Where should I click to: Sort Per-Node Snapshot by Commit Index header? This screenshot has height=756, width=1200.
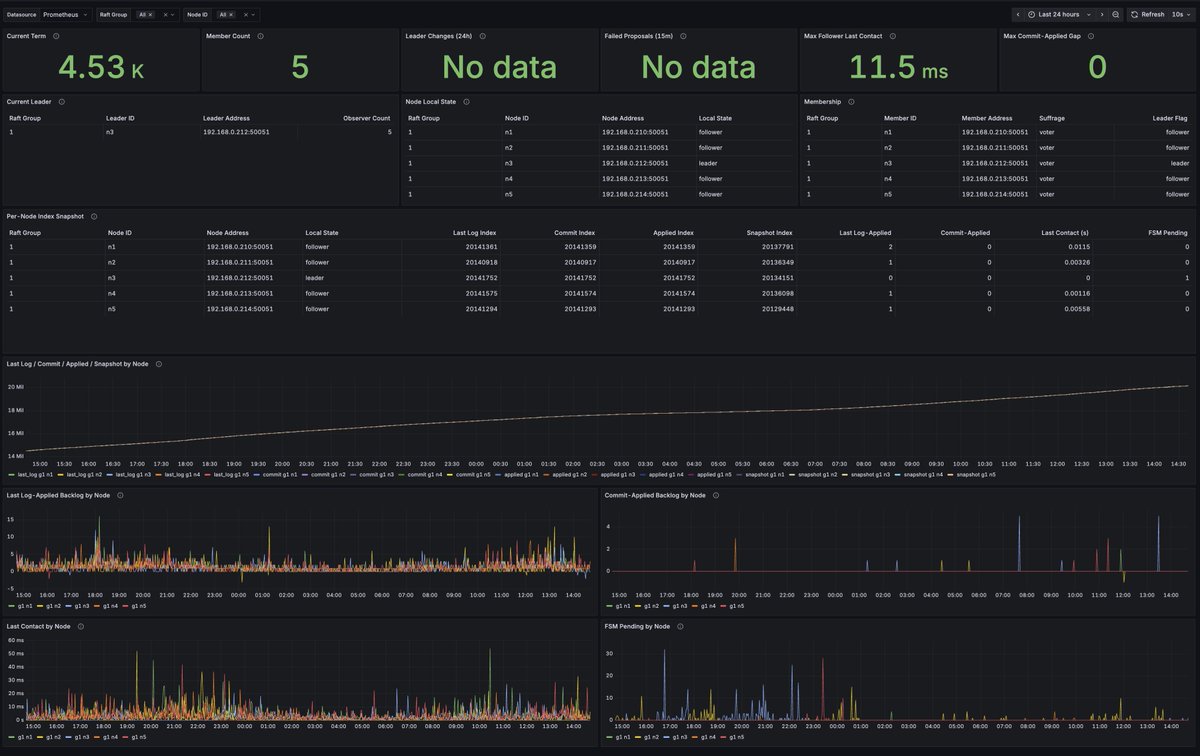[576, 233]
